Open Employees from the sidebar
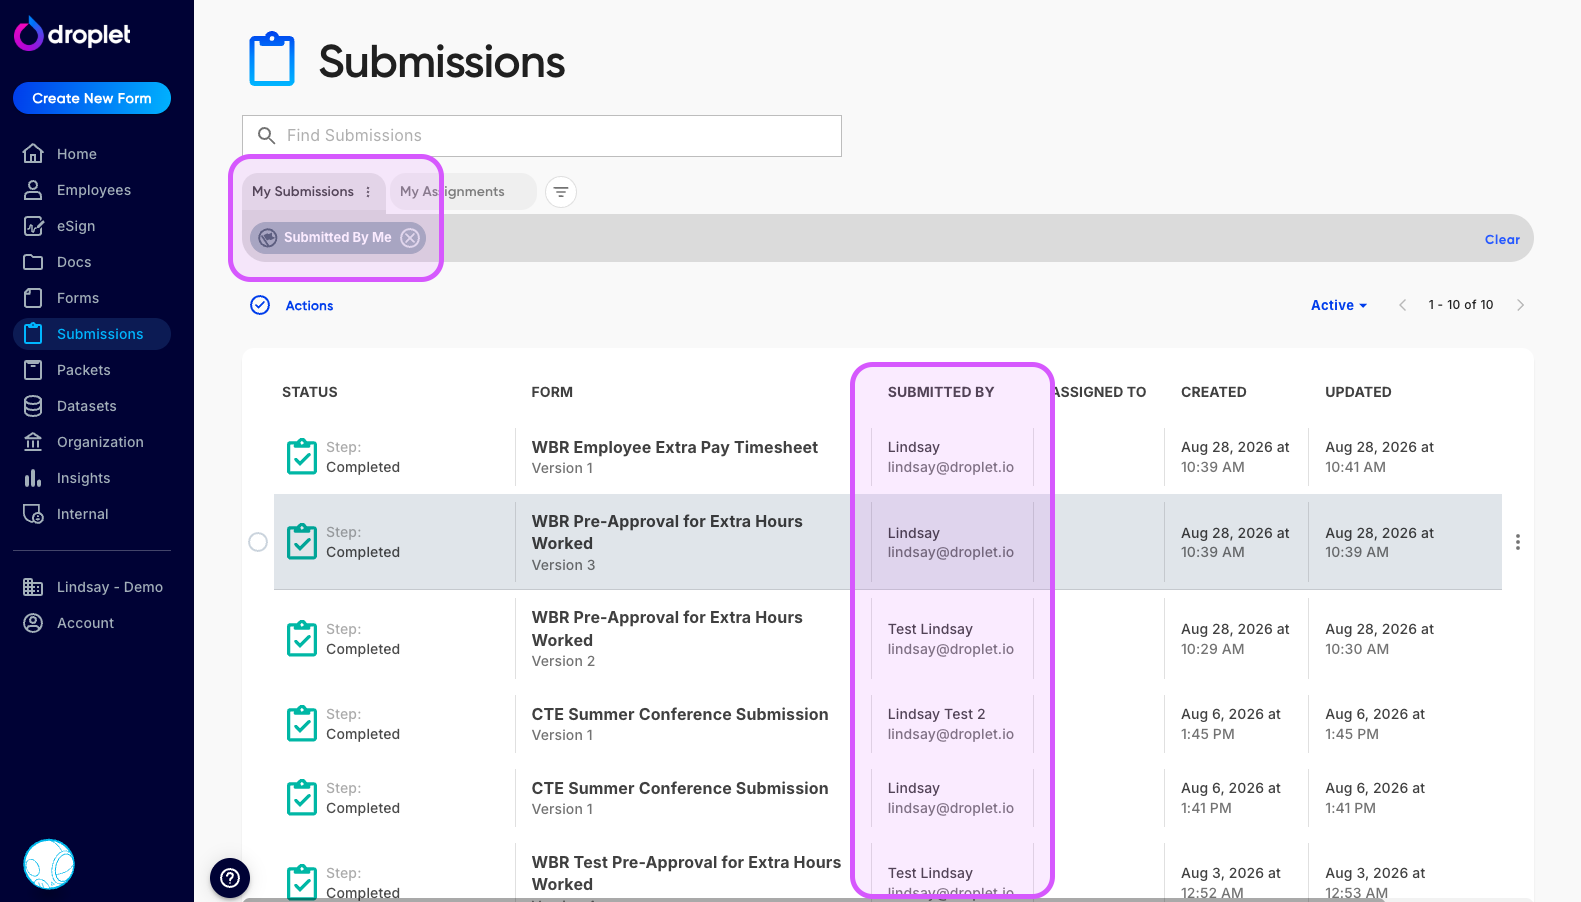Screen dimensions: 1581x902 click(92, 190)
